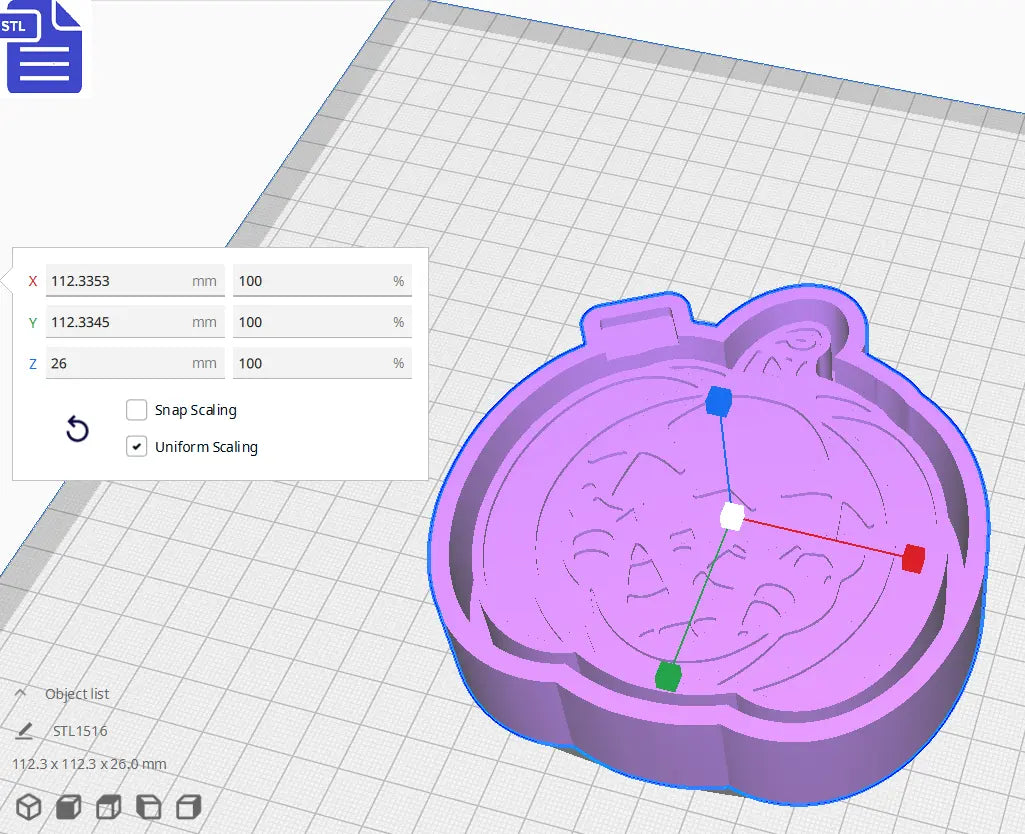Click the green Y-axis scale handle
This screenshot has width=1025, height=834.
coord(668,676)
